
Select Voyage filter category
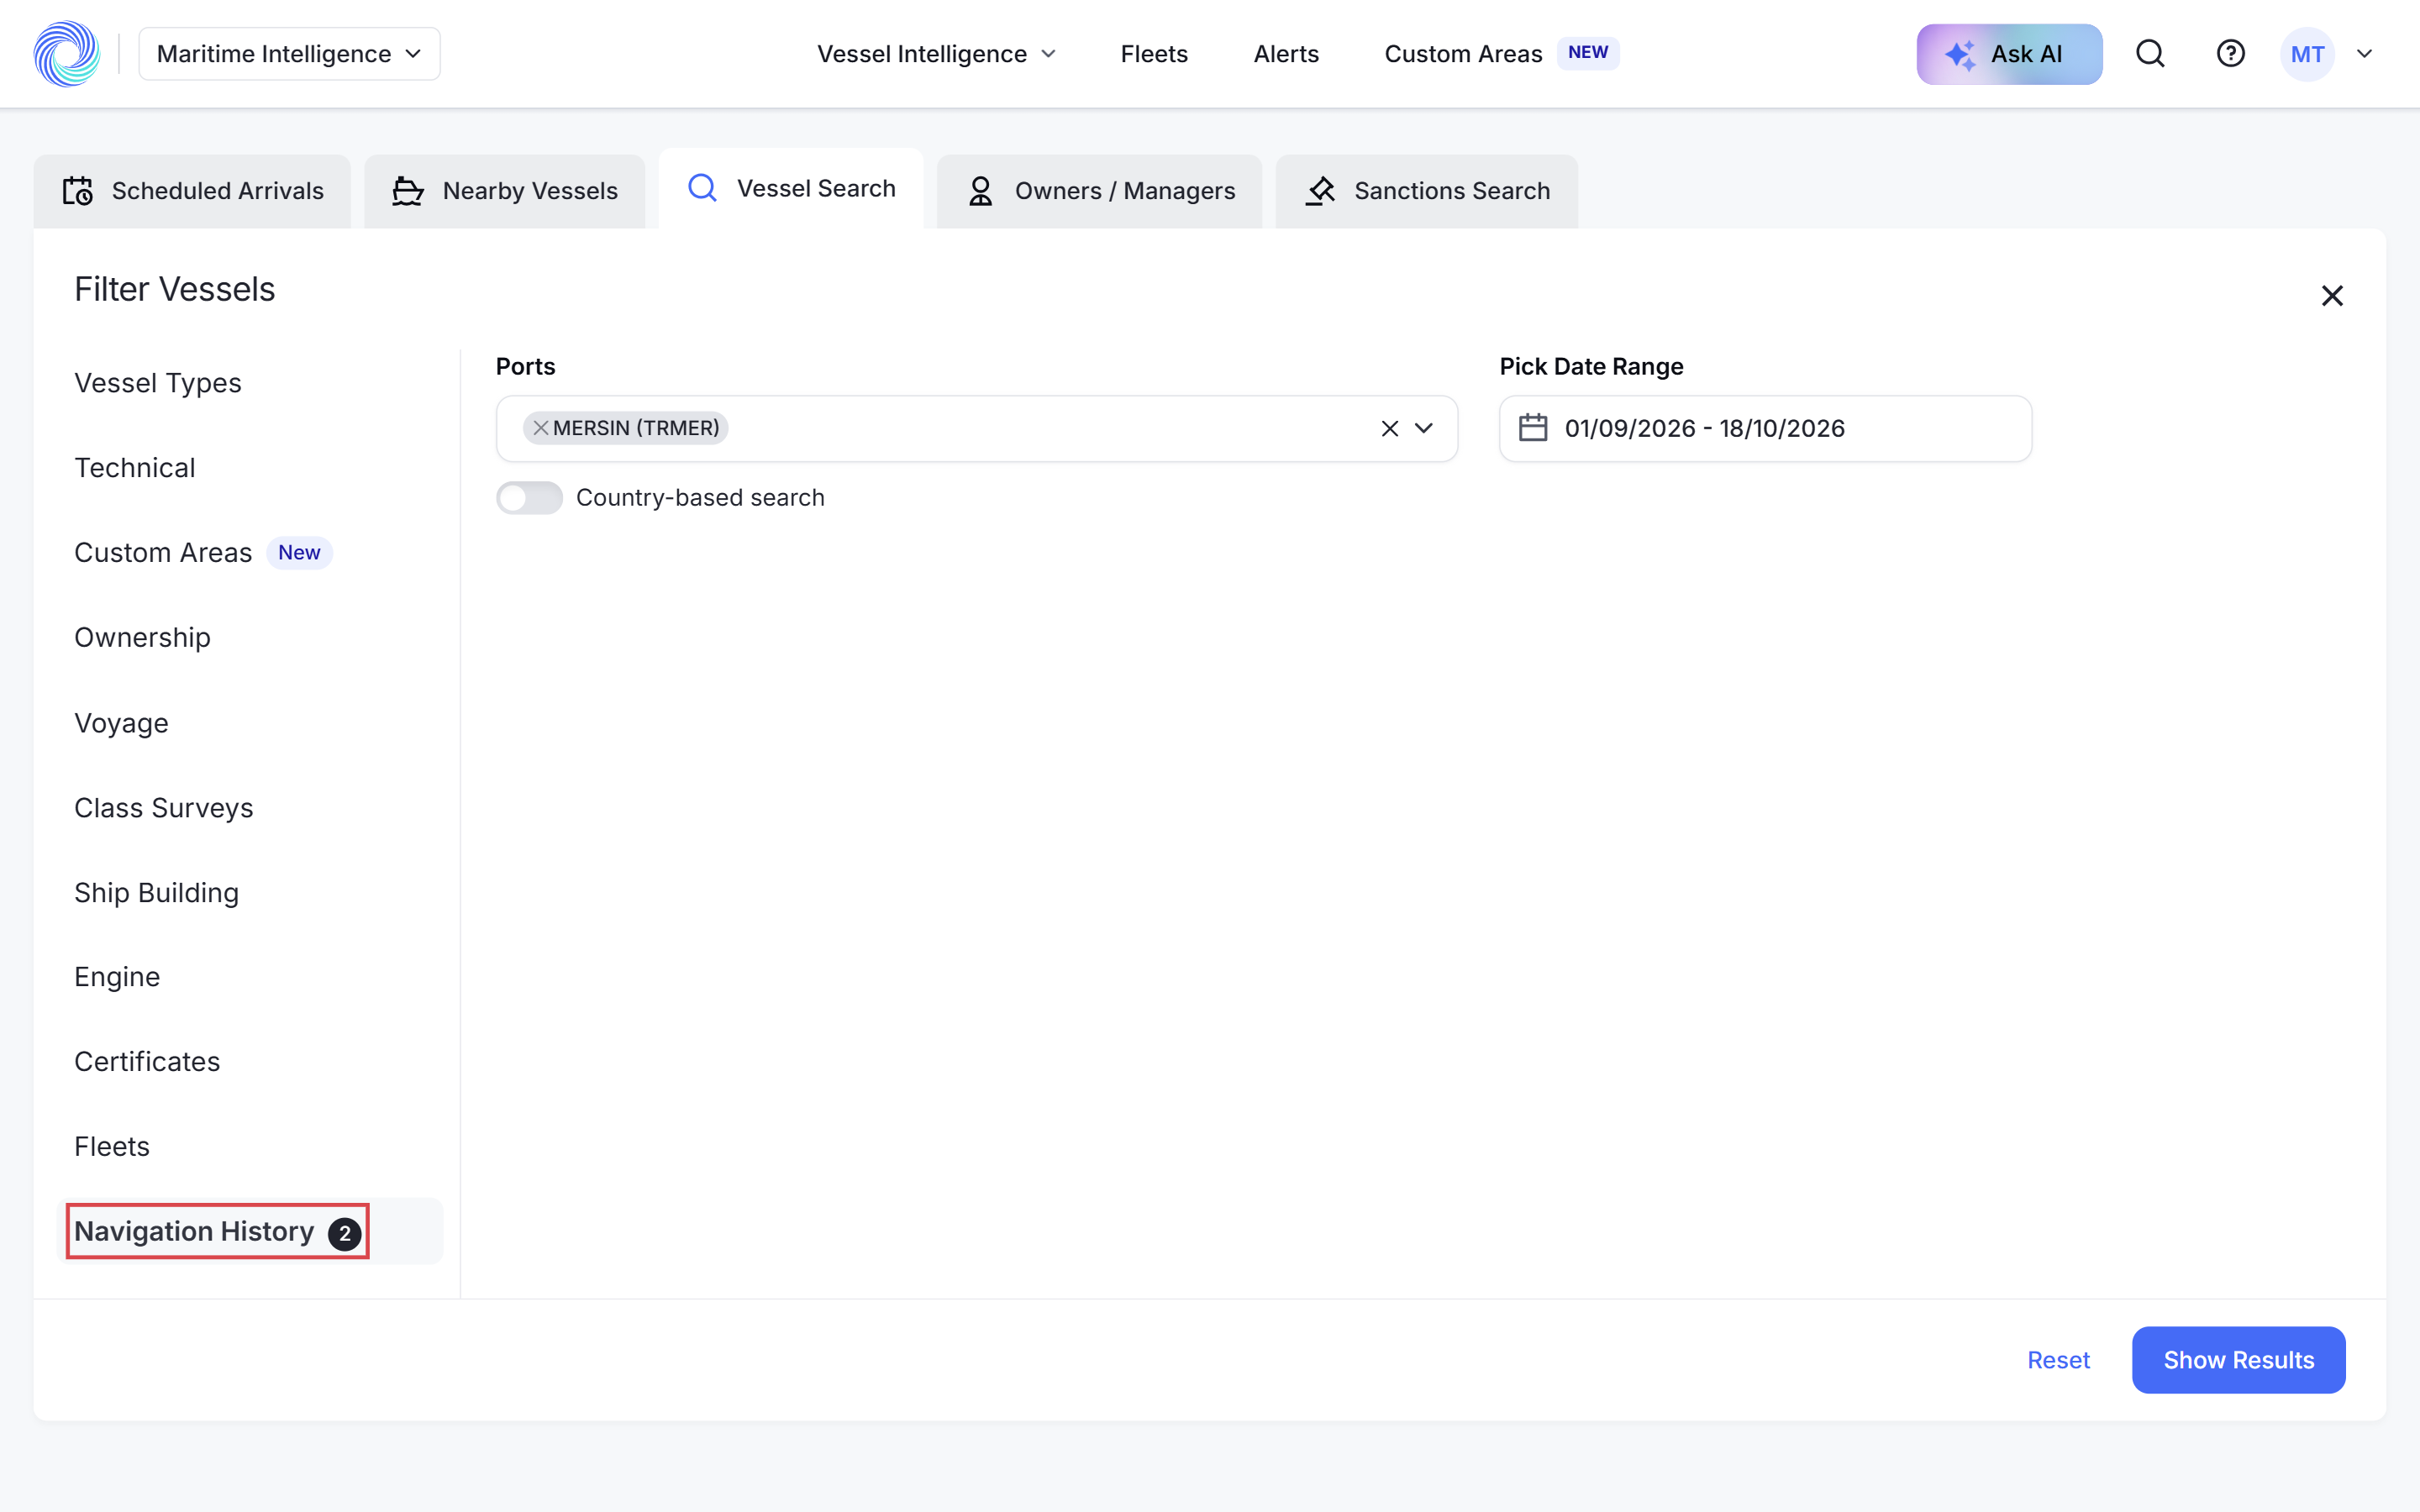click(x=121, y=723)
